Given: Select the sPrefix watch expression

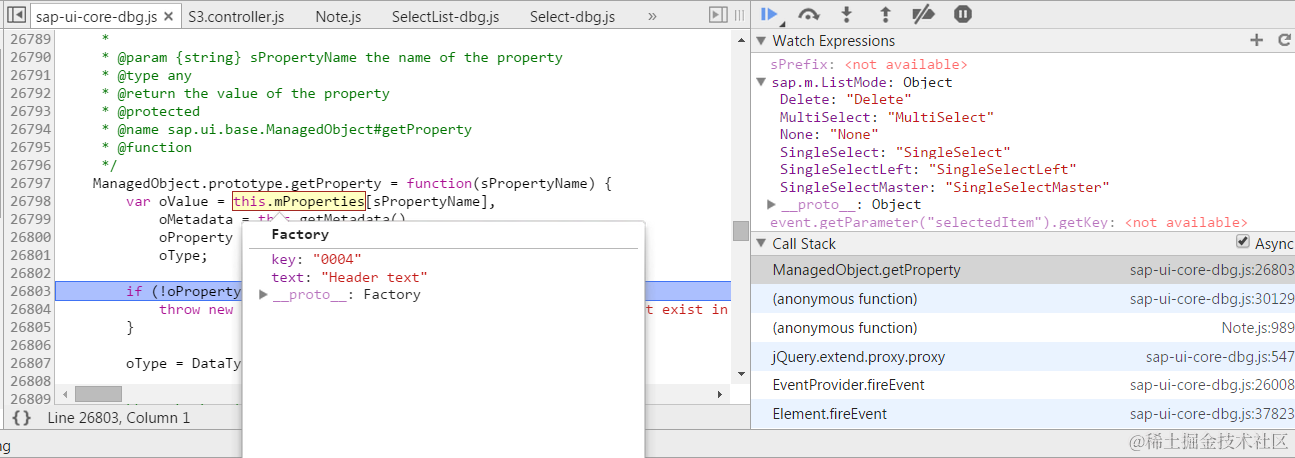Looking at the screenshot, I should click(868, 64).
